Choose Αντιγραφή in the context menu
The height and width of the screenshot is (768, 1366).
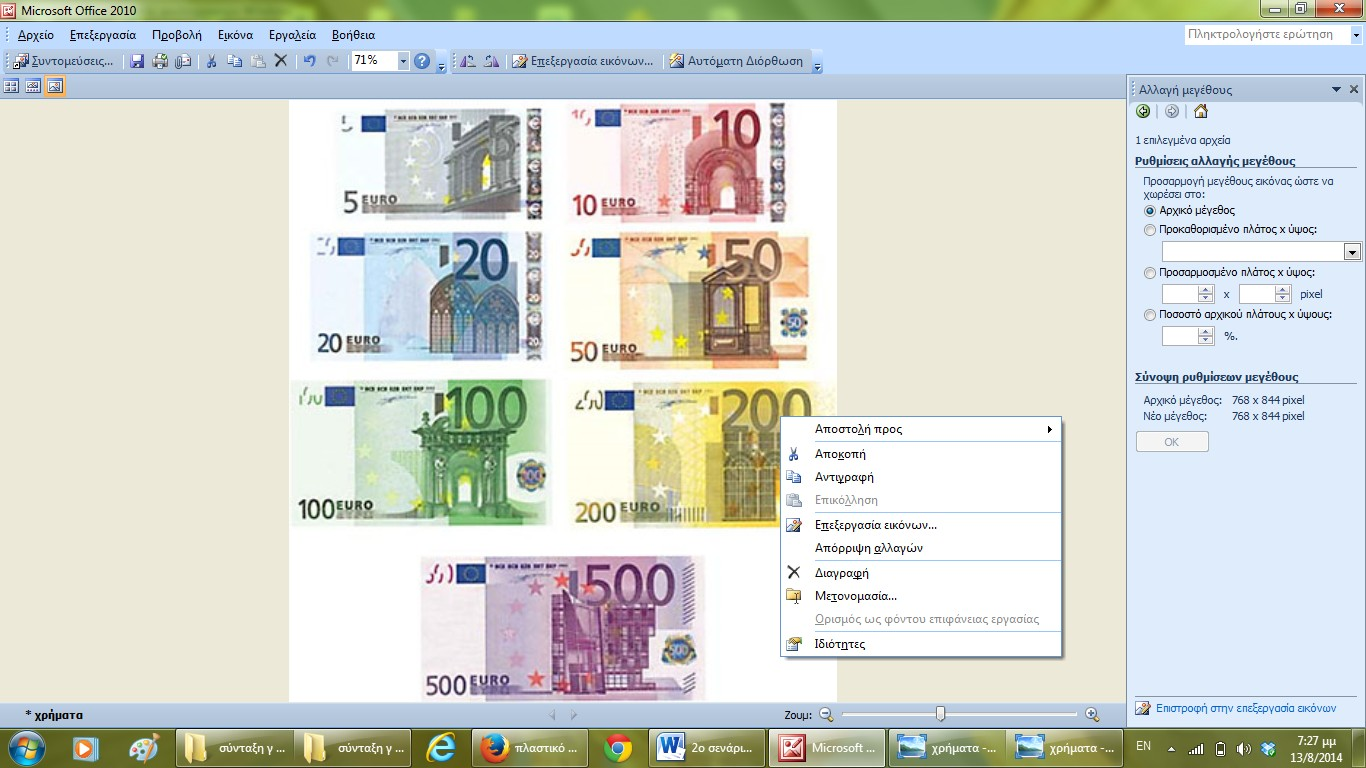[x=921, y=477]
